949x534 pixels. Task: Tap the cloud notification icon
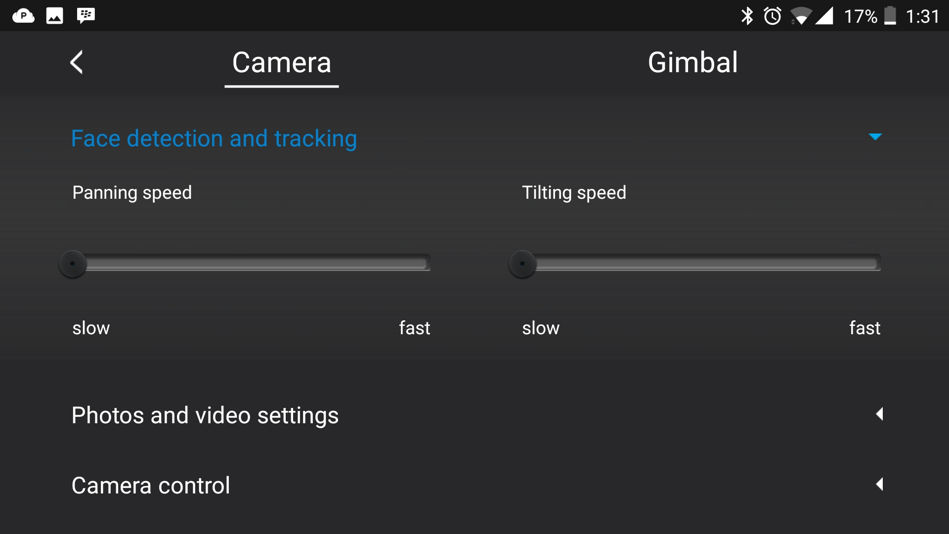coord(23,16)
